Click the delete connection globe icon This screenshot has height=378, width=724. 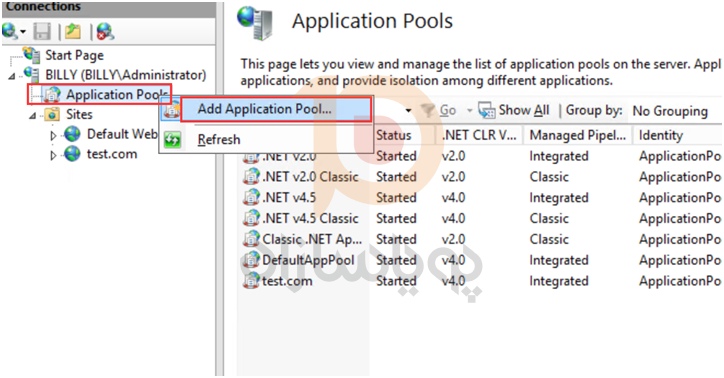click(105, 31)
